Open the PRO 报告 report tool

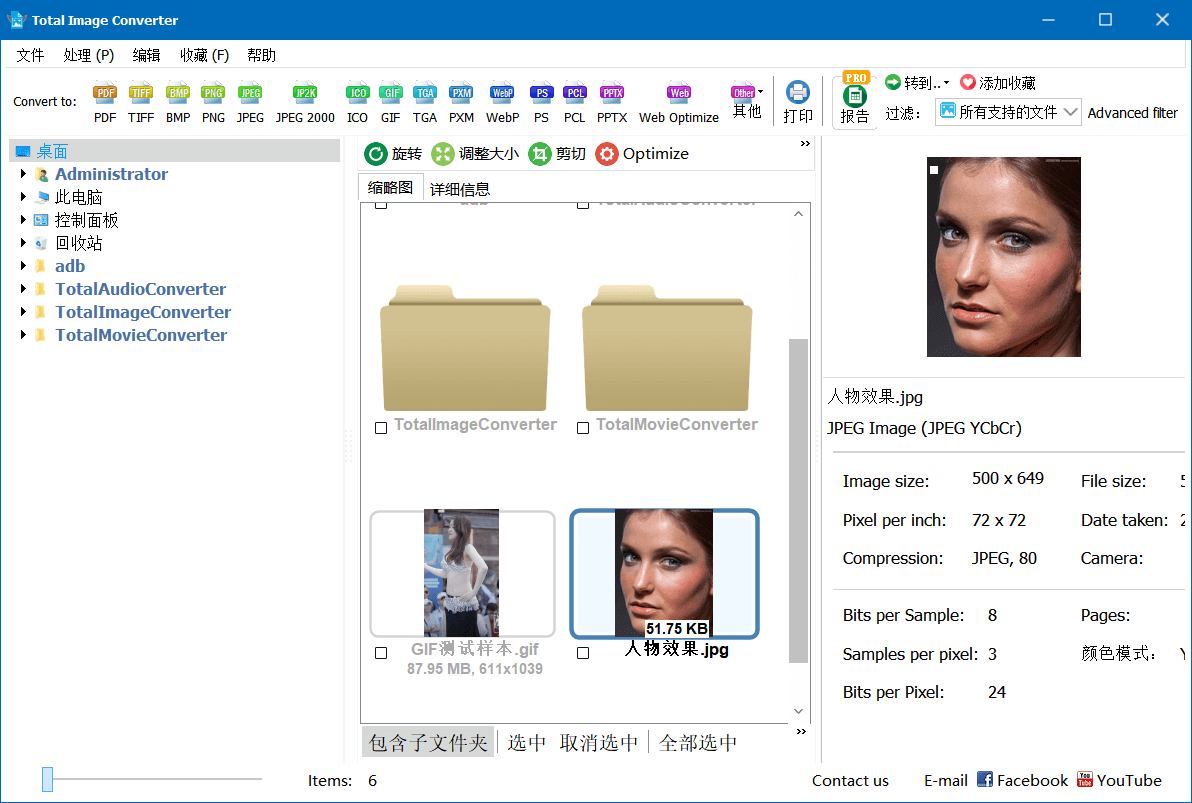click(853, 100)
